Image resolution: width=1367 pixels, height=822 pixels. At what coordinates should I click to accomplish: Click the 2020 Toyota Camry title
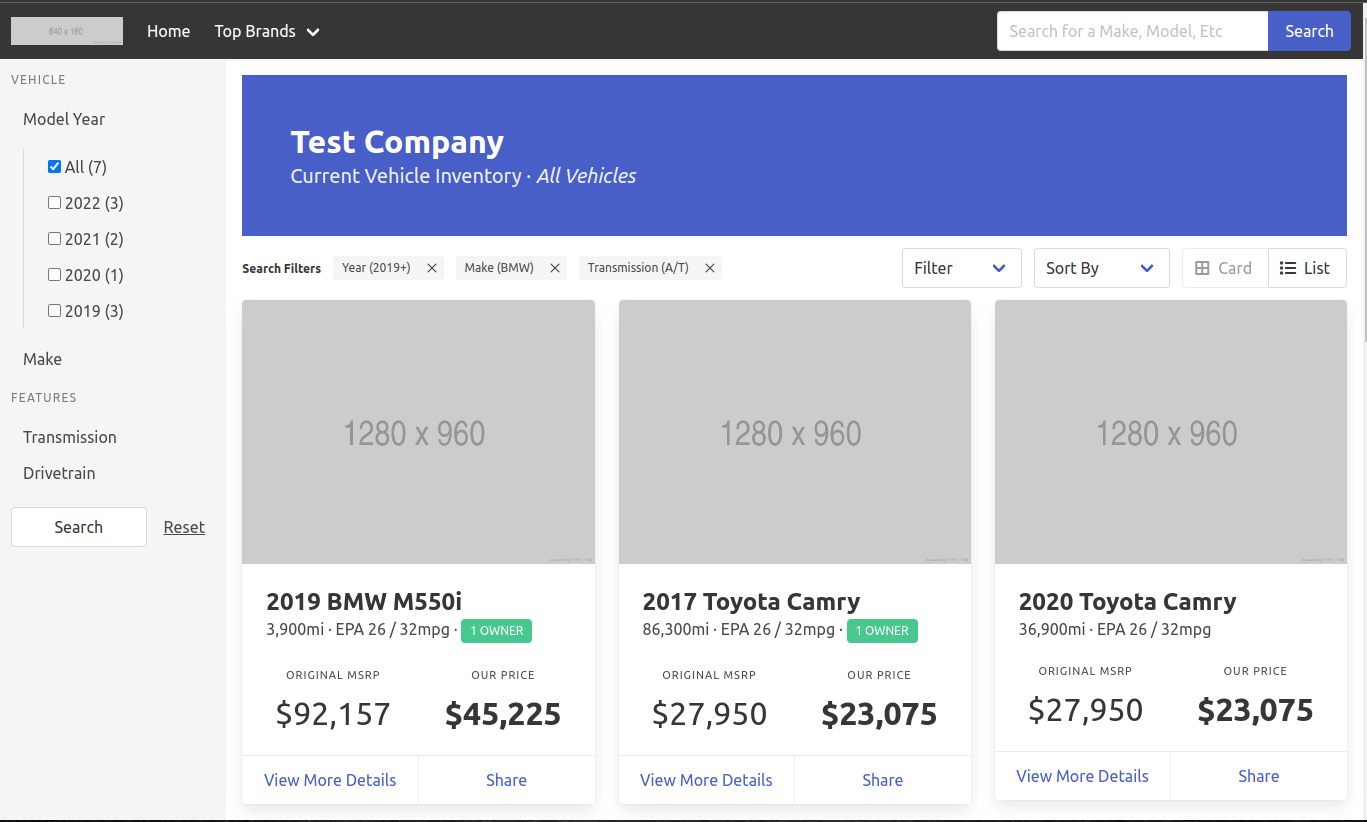tap(1127, 602)
